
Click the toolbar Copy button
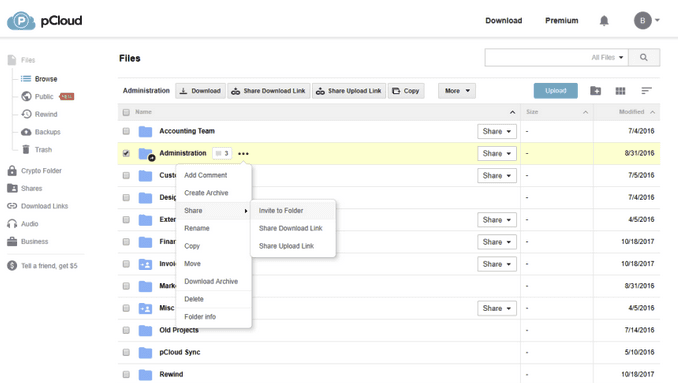tap(406, 91)
